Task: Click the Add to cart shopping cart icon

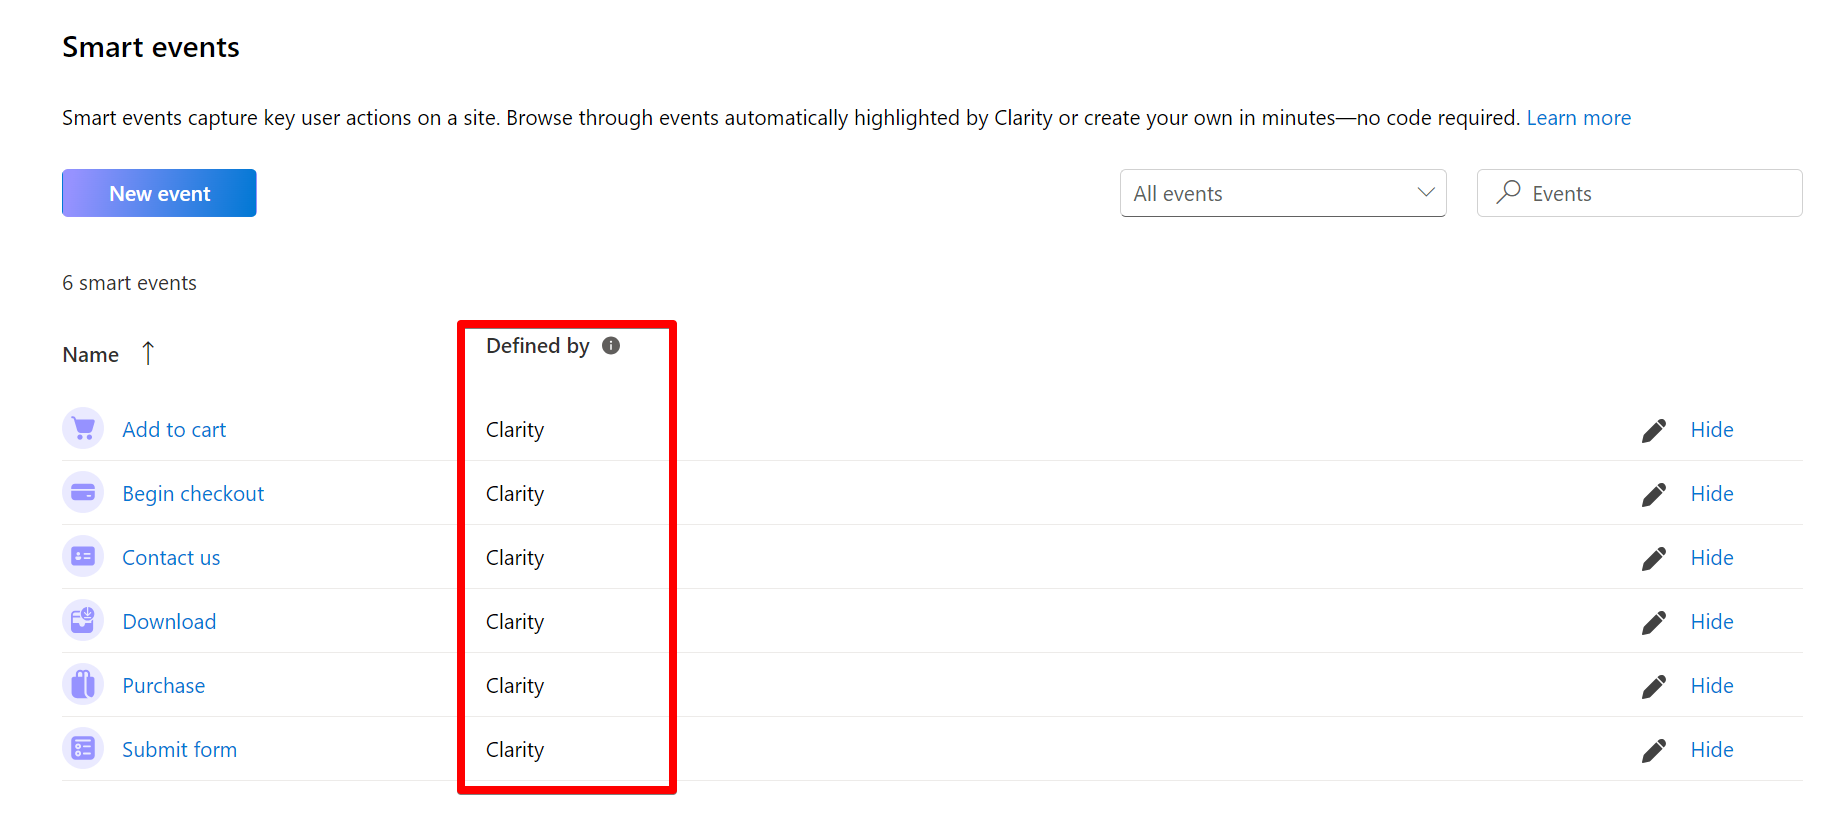Action: 82,428
